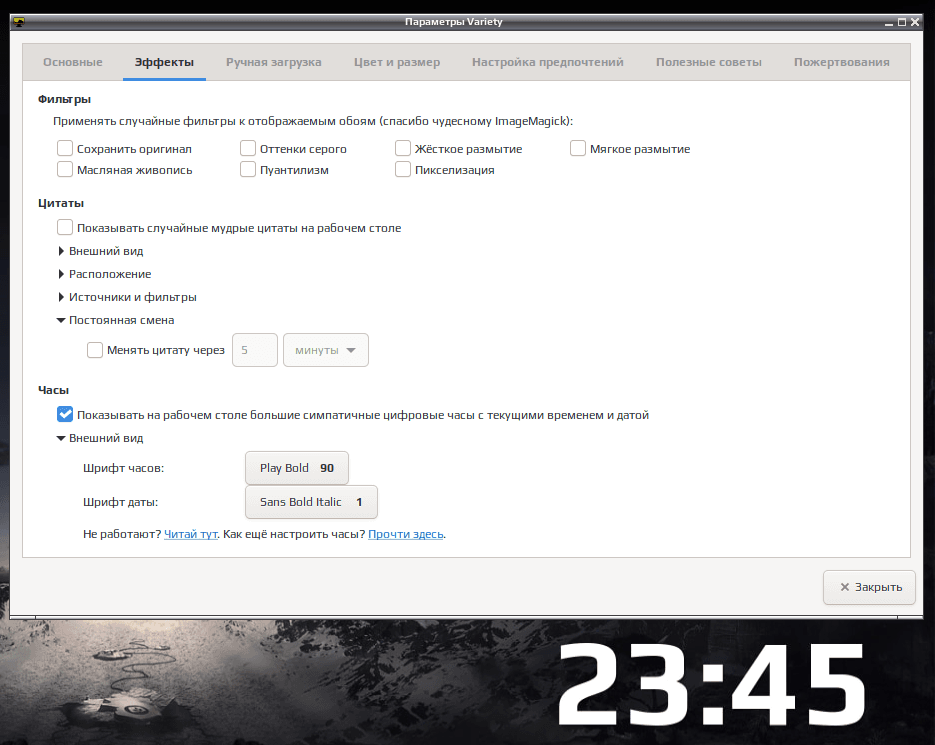This screenshot has width=935, height=745.
Task: Follow the Читай тут link
Action: point(190,534)
